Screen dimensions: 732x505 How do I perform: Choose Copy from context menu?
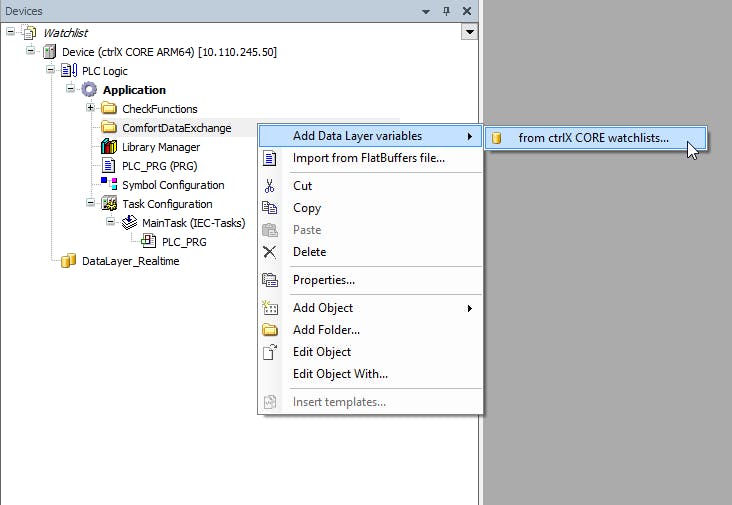(370, 208)
